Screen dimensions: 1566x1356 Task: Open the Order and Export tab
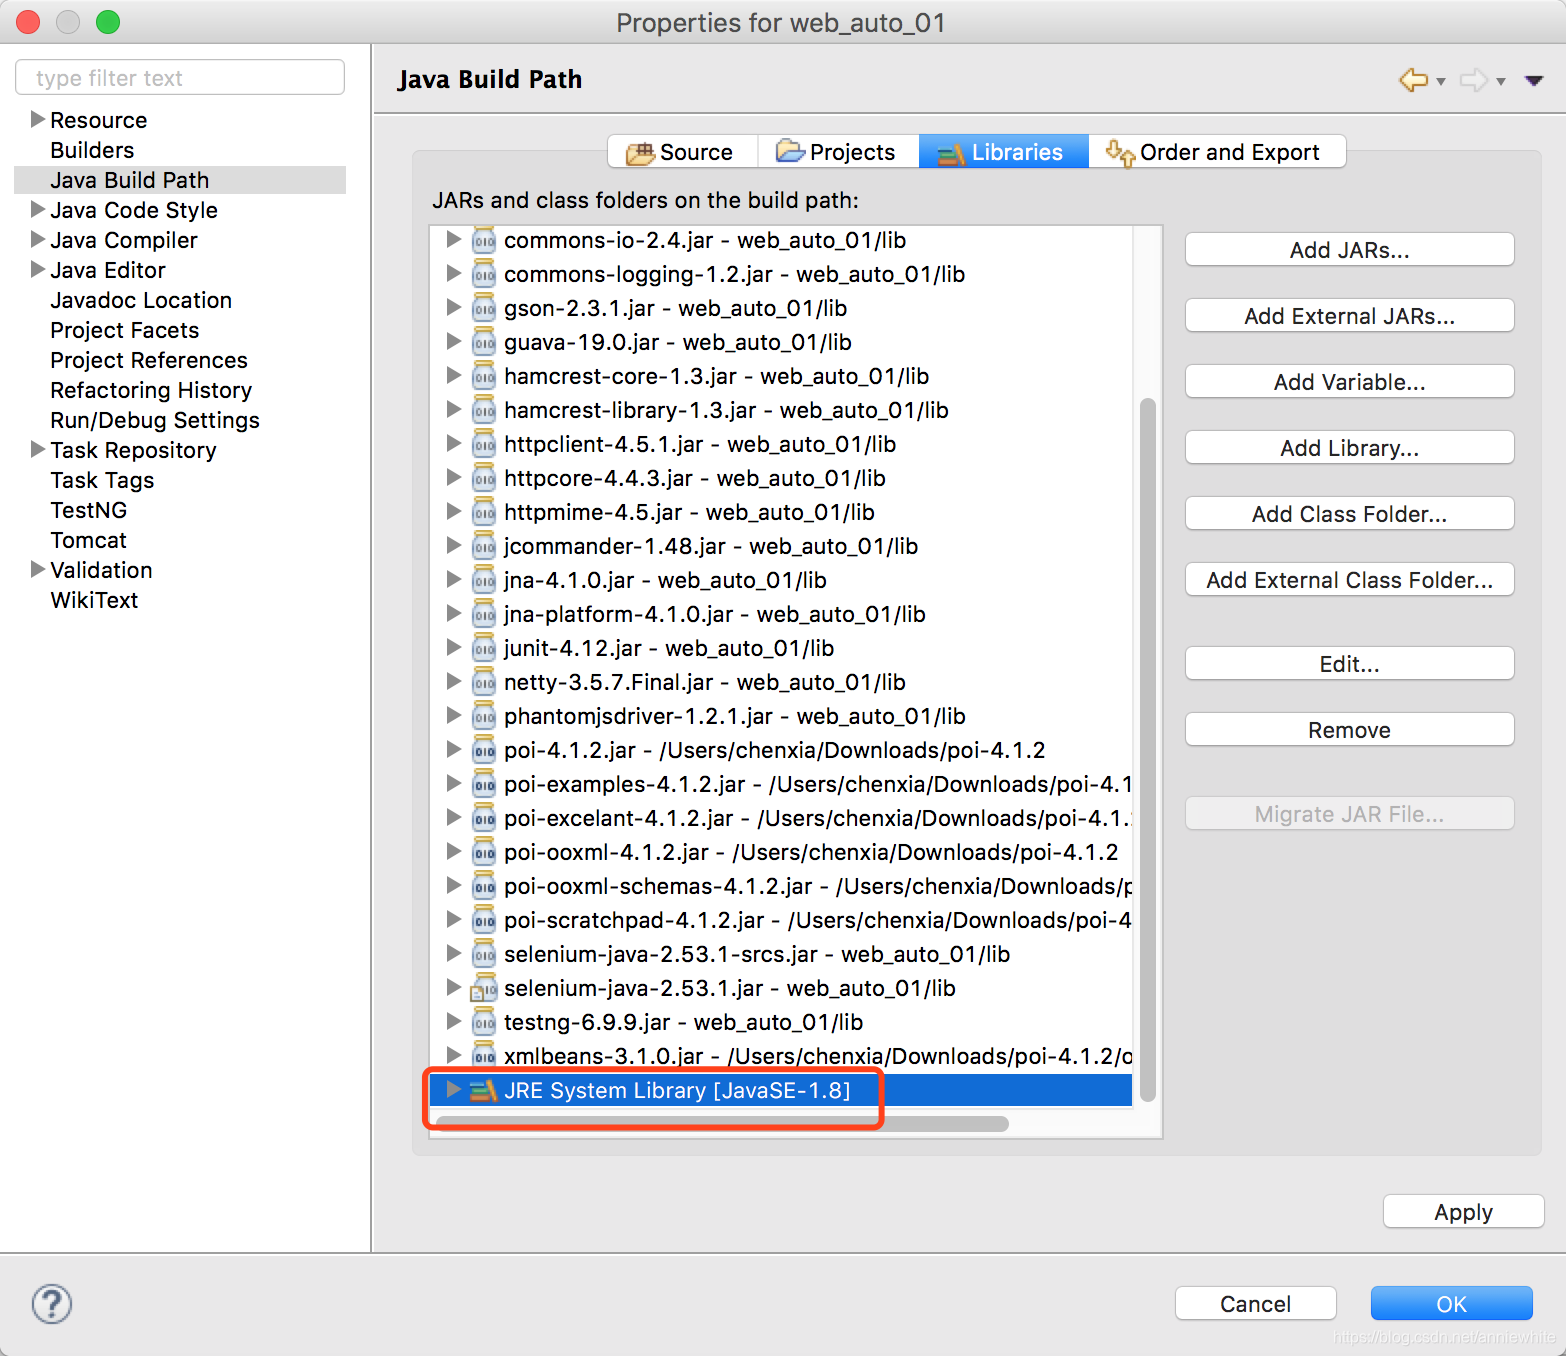[x=1216, y=152]
